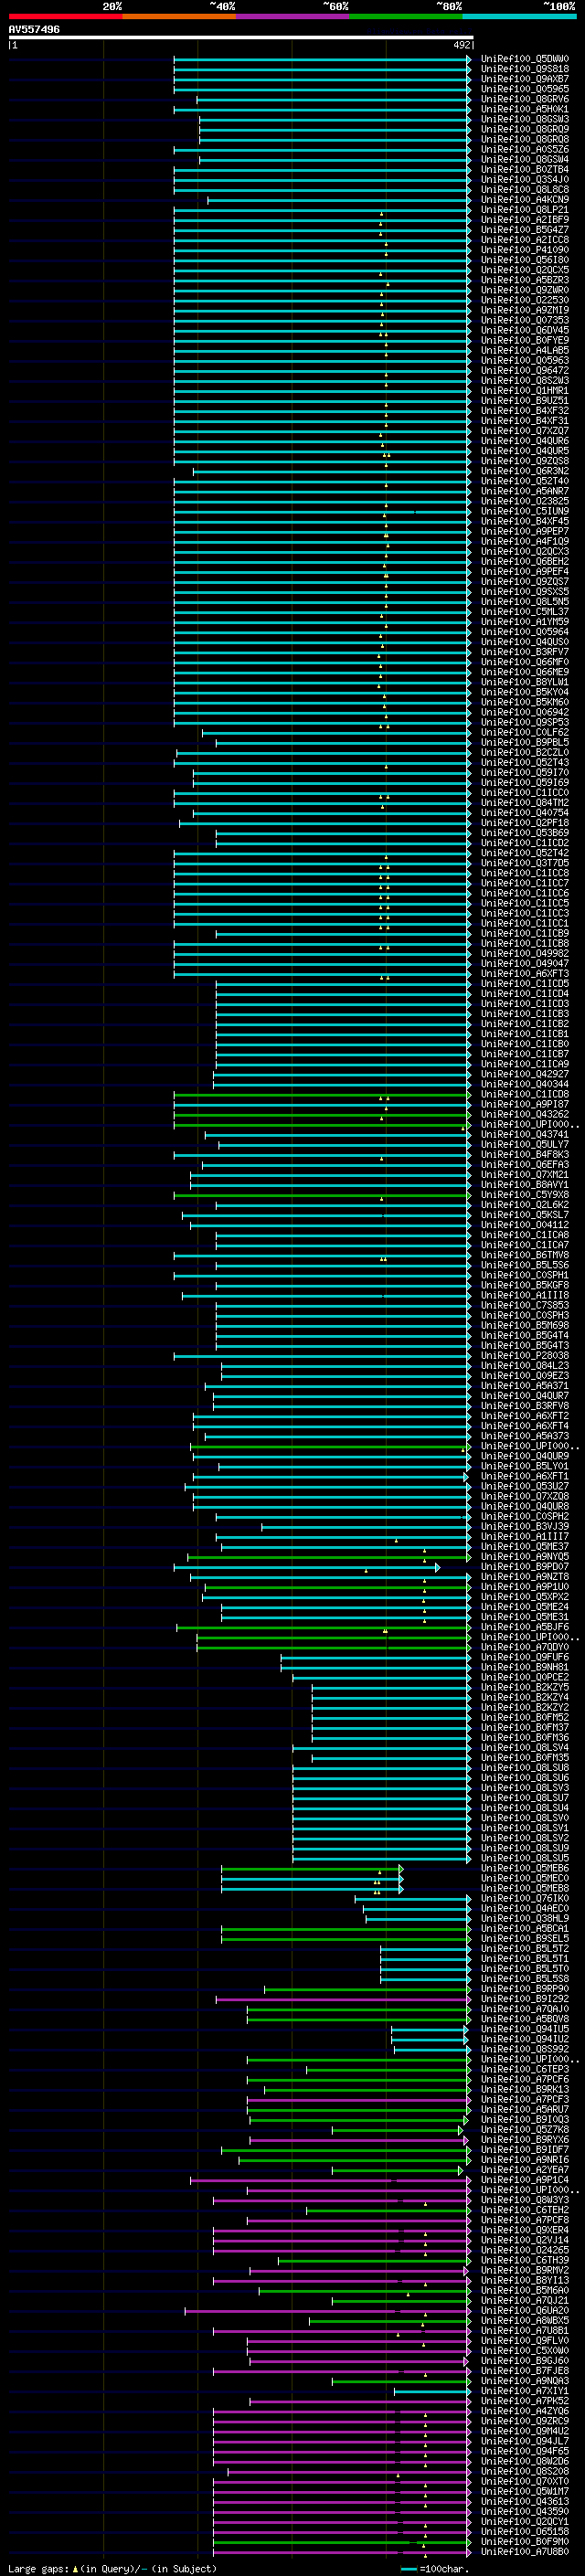Open entry UniRef100_B5M698
This screenshot has height=2576, width=585.
525,1325
